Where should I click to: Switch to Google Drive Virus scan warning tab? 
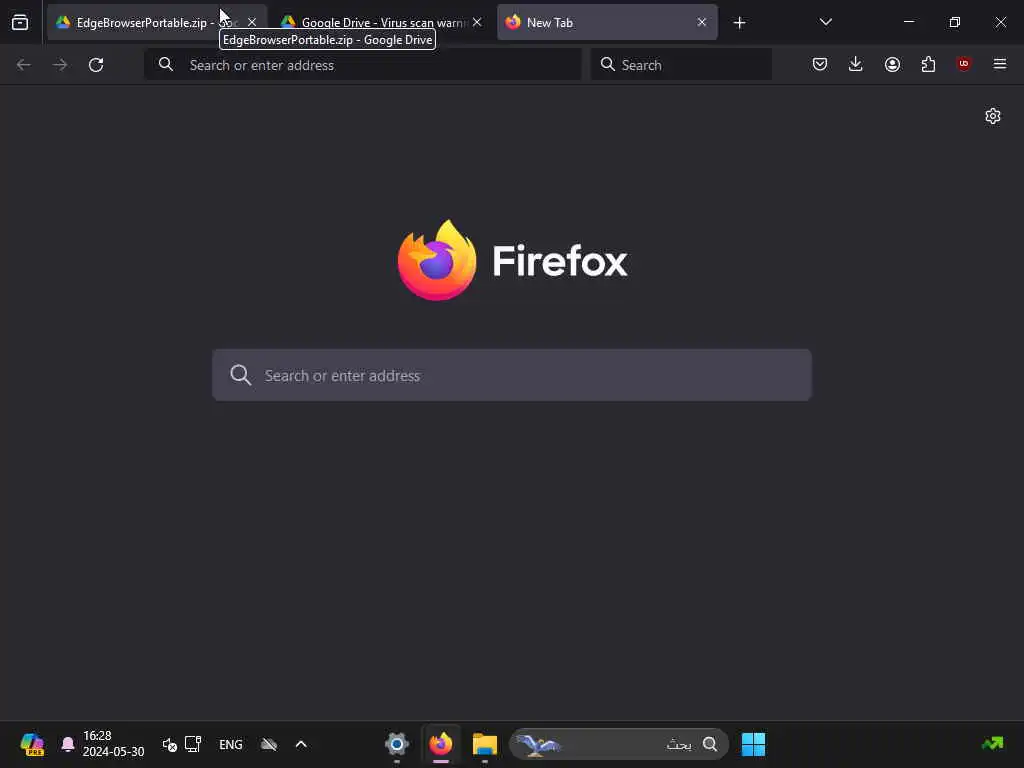tap(382, 22)
